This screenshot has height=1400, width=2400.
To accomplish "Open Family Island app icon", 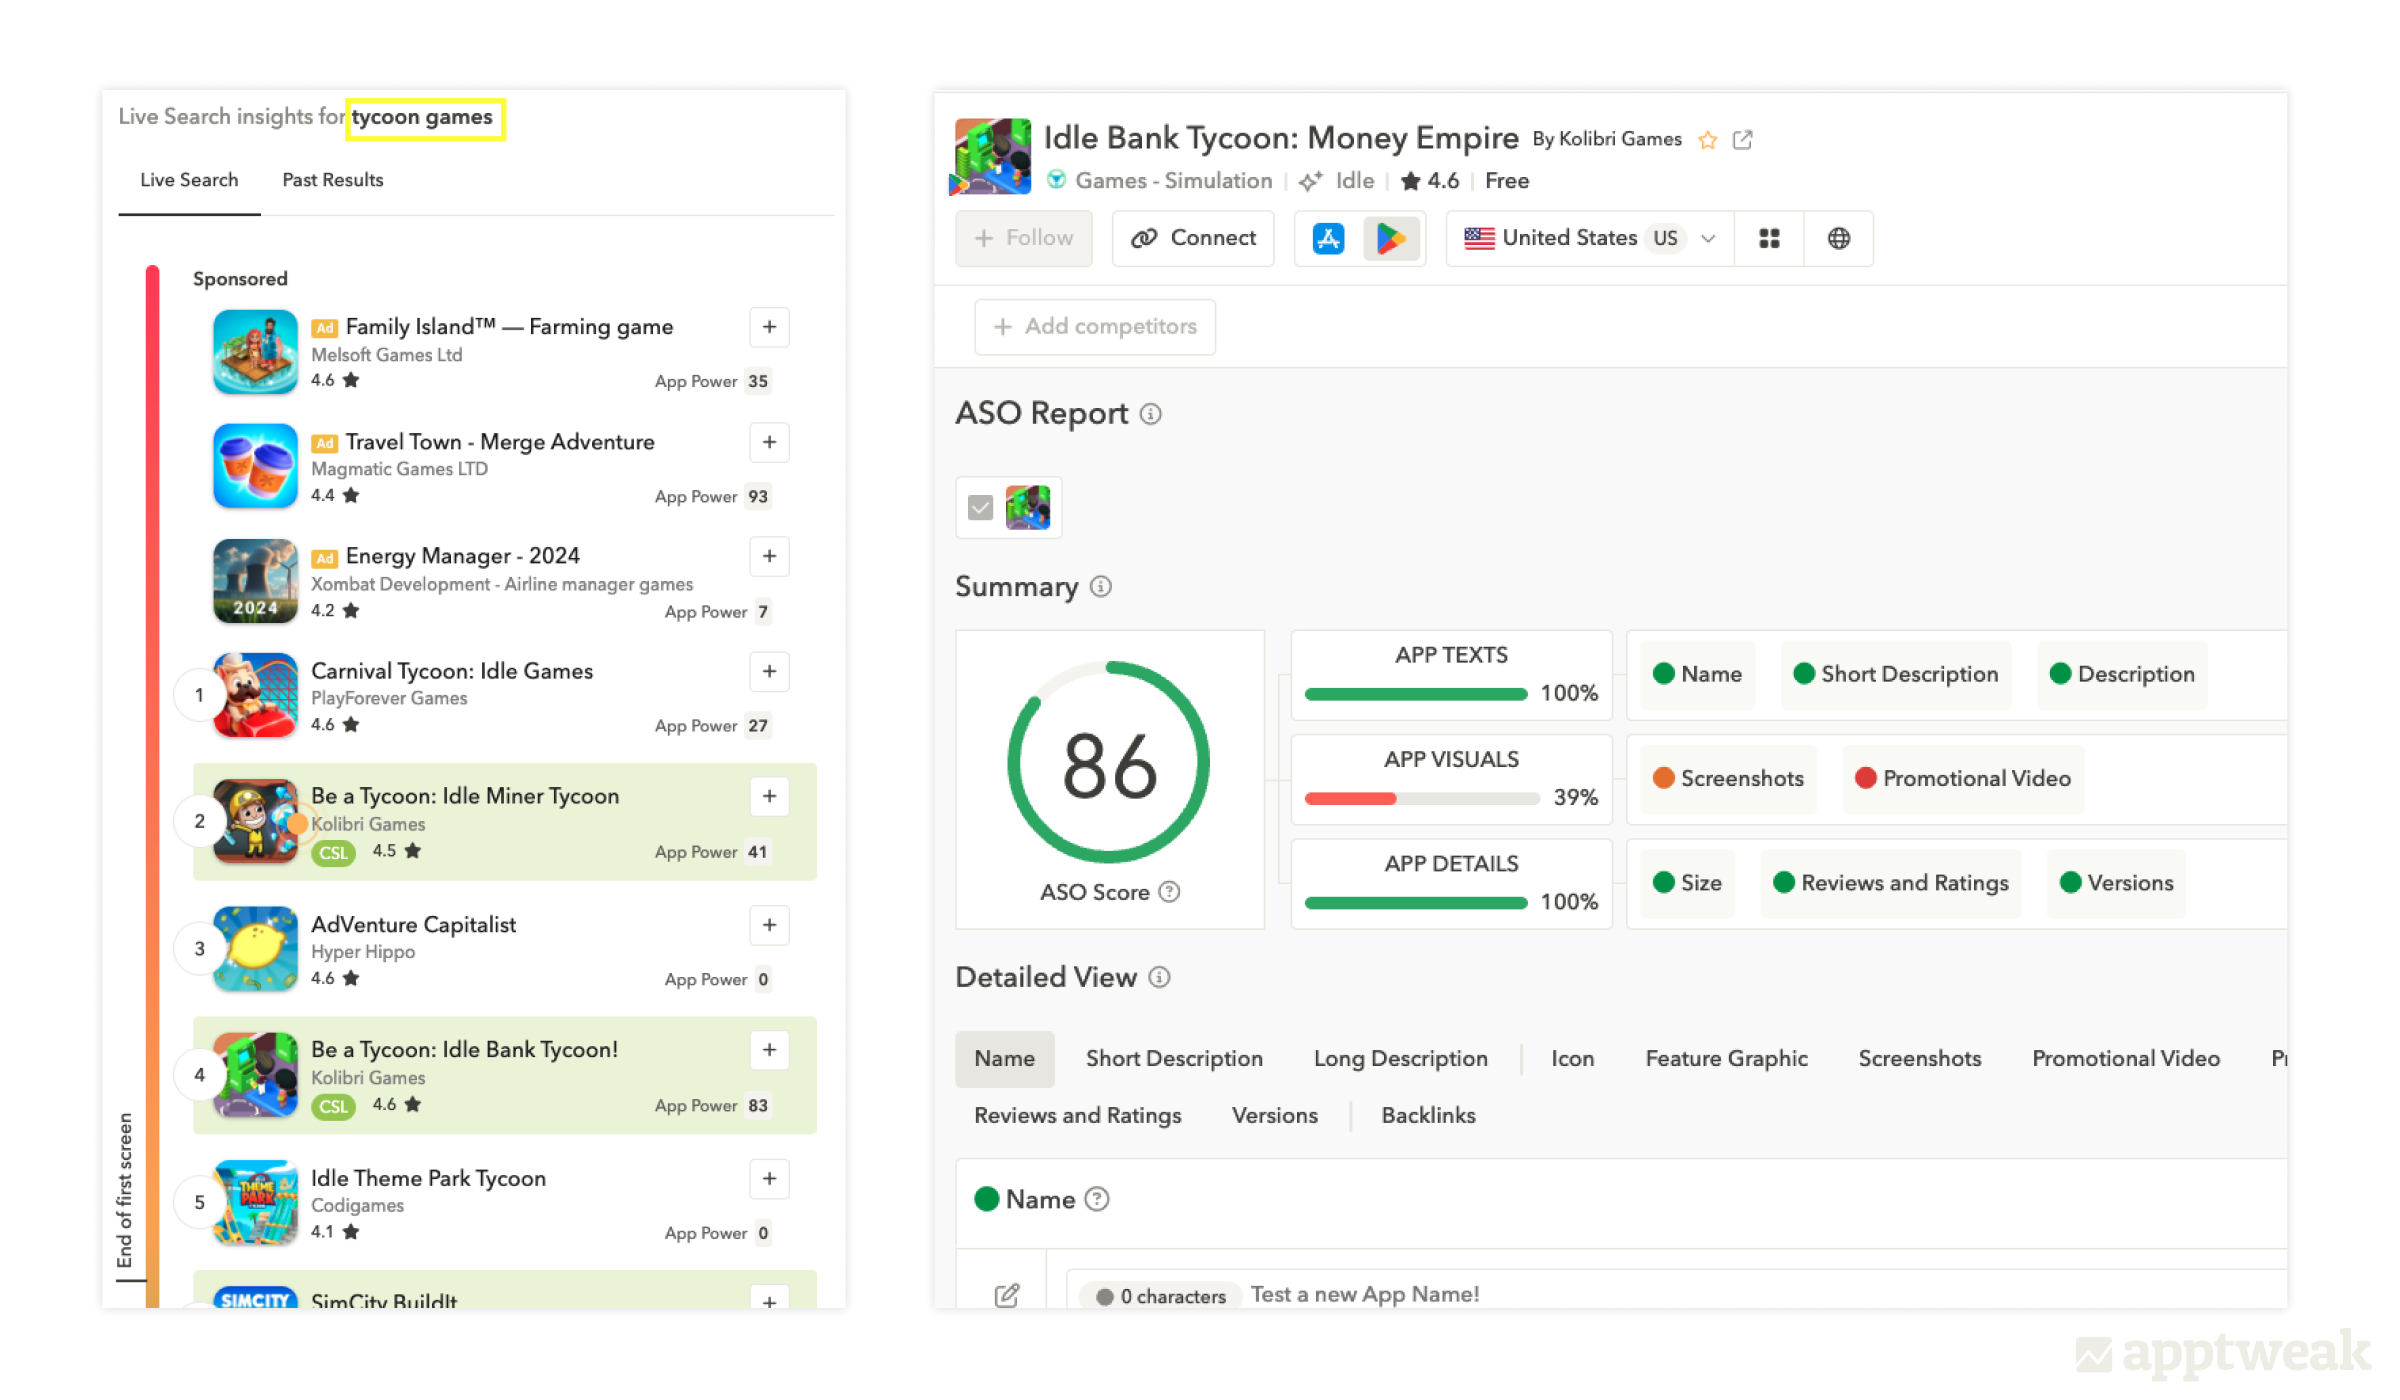I will click(x=255, y=351).
